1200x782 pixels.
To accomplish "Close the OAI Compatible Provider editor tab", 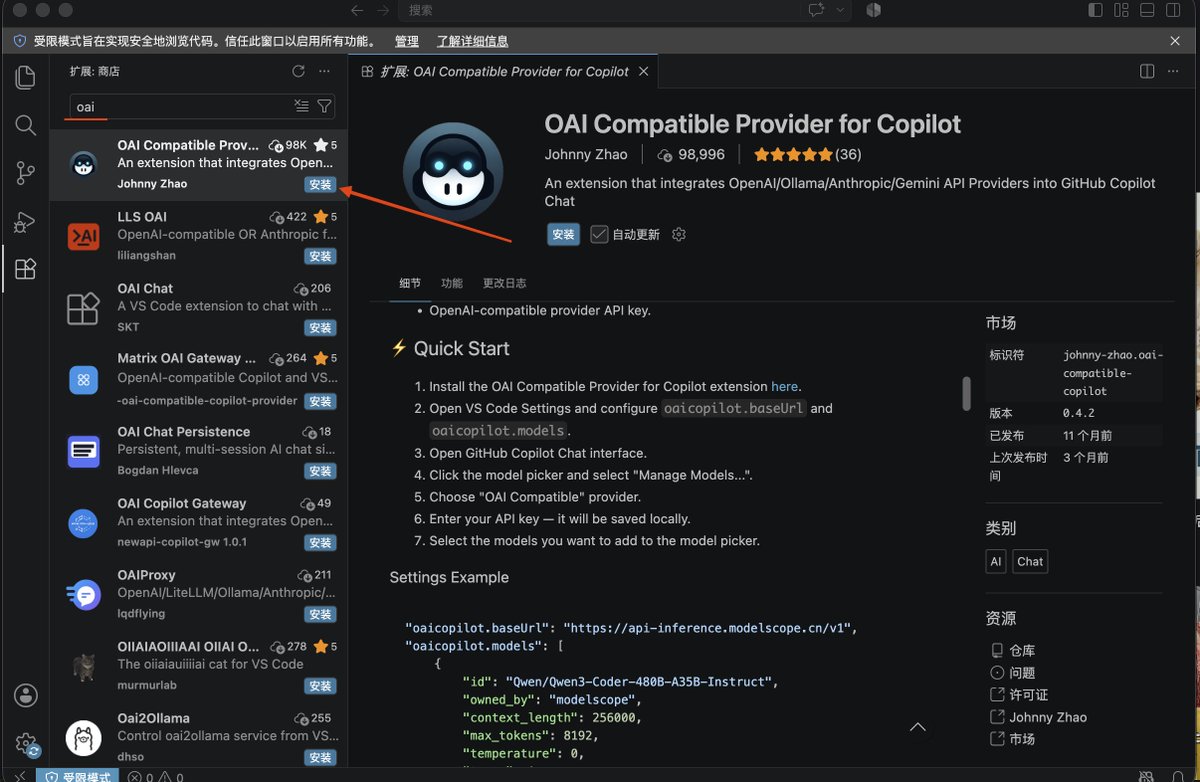I will (644, 71).
